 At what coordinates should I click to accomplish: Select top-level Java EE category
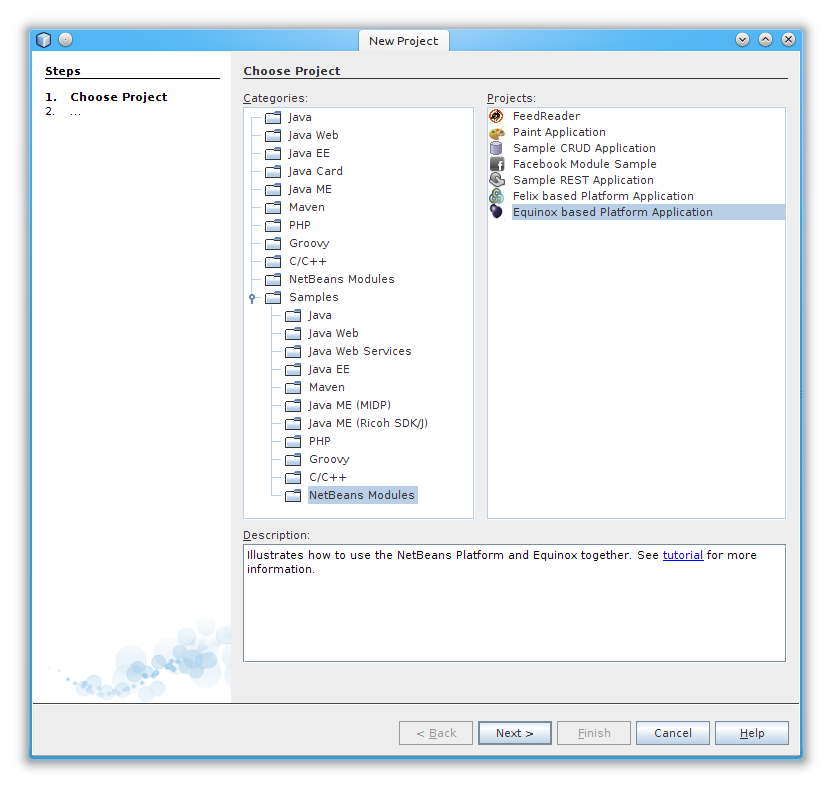coord(309,153)
